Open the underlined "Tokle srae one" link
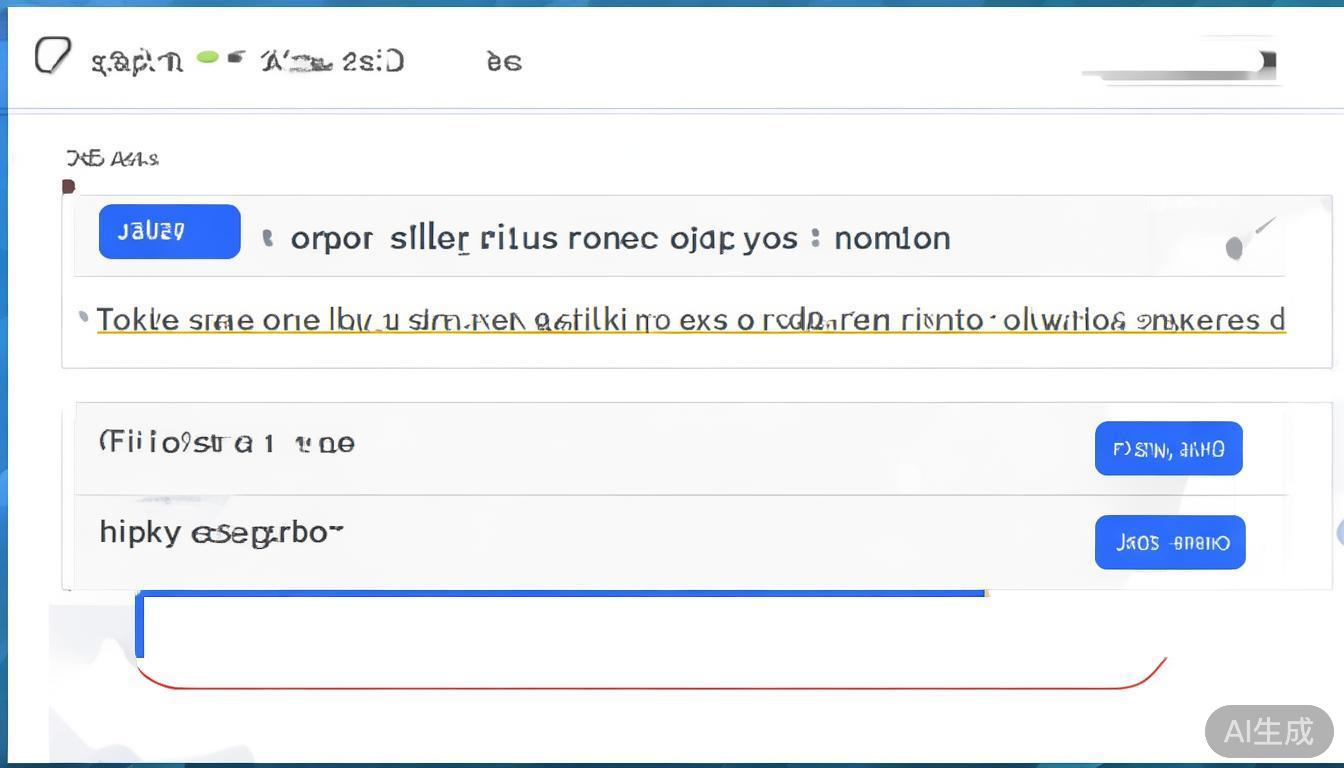This screenshot has height=768, width=1344. 690,320
